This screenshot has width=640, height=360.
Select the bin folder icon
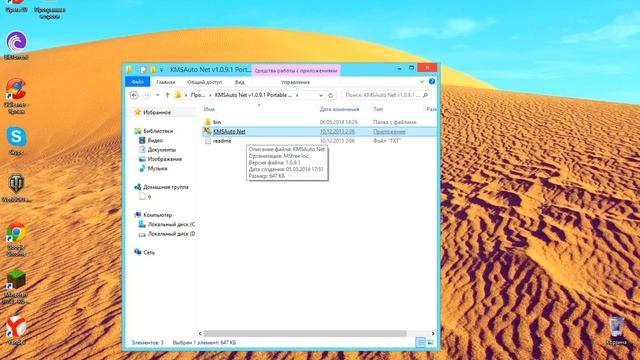pos(208,122)
